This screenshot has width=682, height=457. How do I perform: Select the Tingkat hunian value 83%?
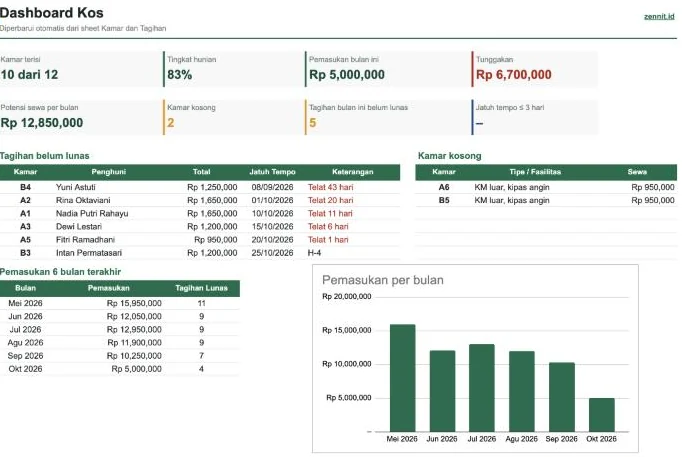coord(180,75)
